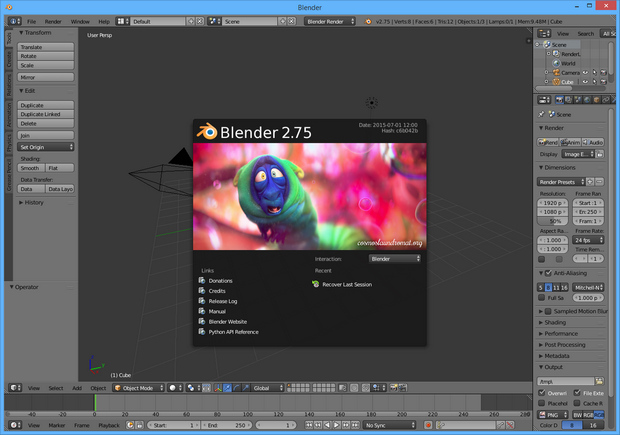The width and height of the screenshot is (620, 435).
Task: Click the 3D view editor type icon
Action: tap(15, 388)
